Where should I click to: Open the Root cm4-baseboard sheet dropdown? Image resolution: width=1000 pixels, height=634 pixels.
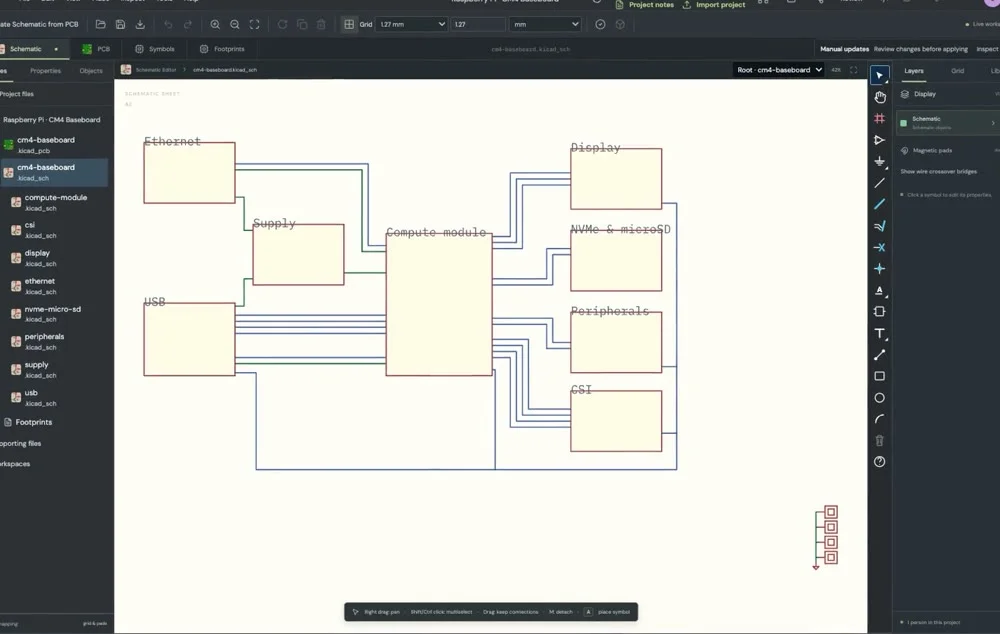pos(779,70)
